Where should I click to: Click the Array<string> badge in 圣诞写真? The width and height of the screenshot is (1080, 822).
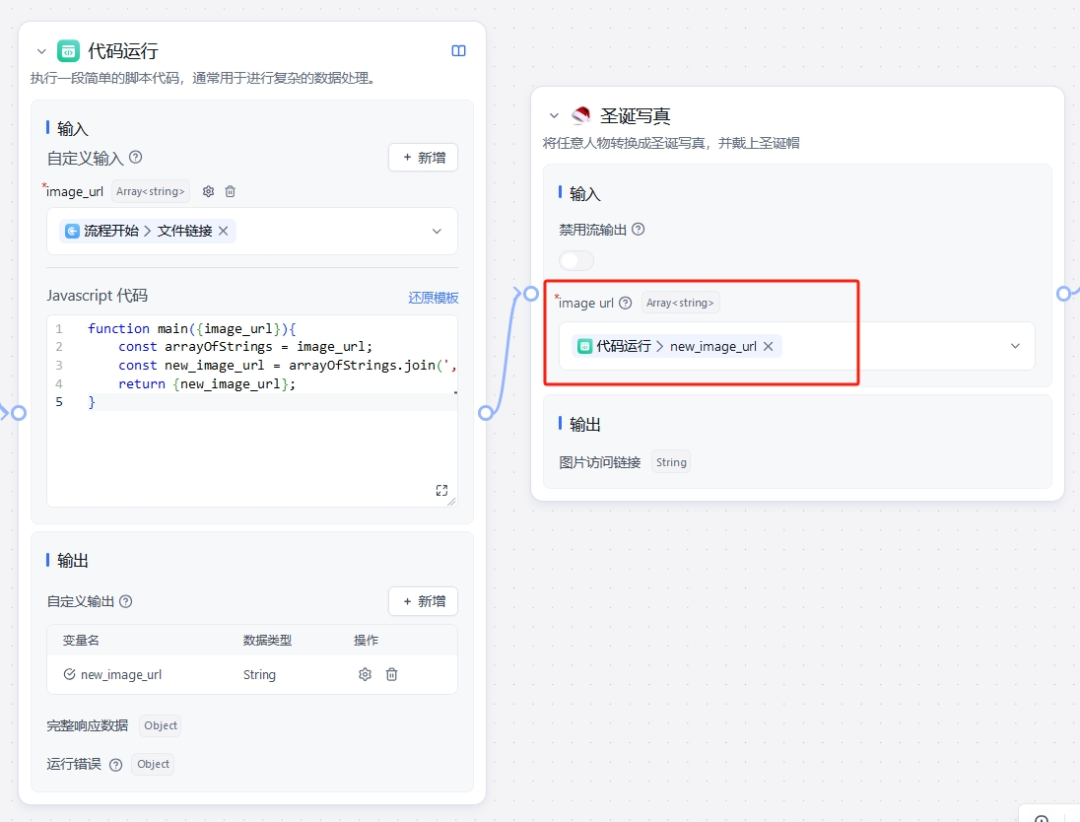click(680, 302)
